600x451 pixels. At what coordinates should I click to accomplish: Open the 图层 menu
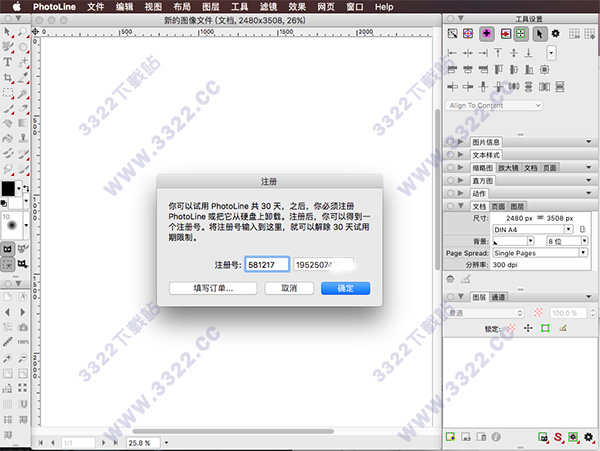tap(210, 7)
